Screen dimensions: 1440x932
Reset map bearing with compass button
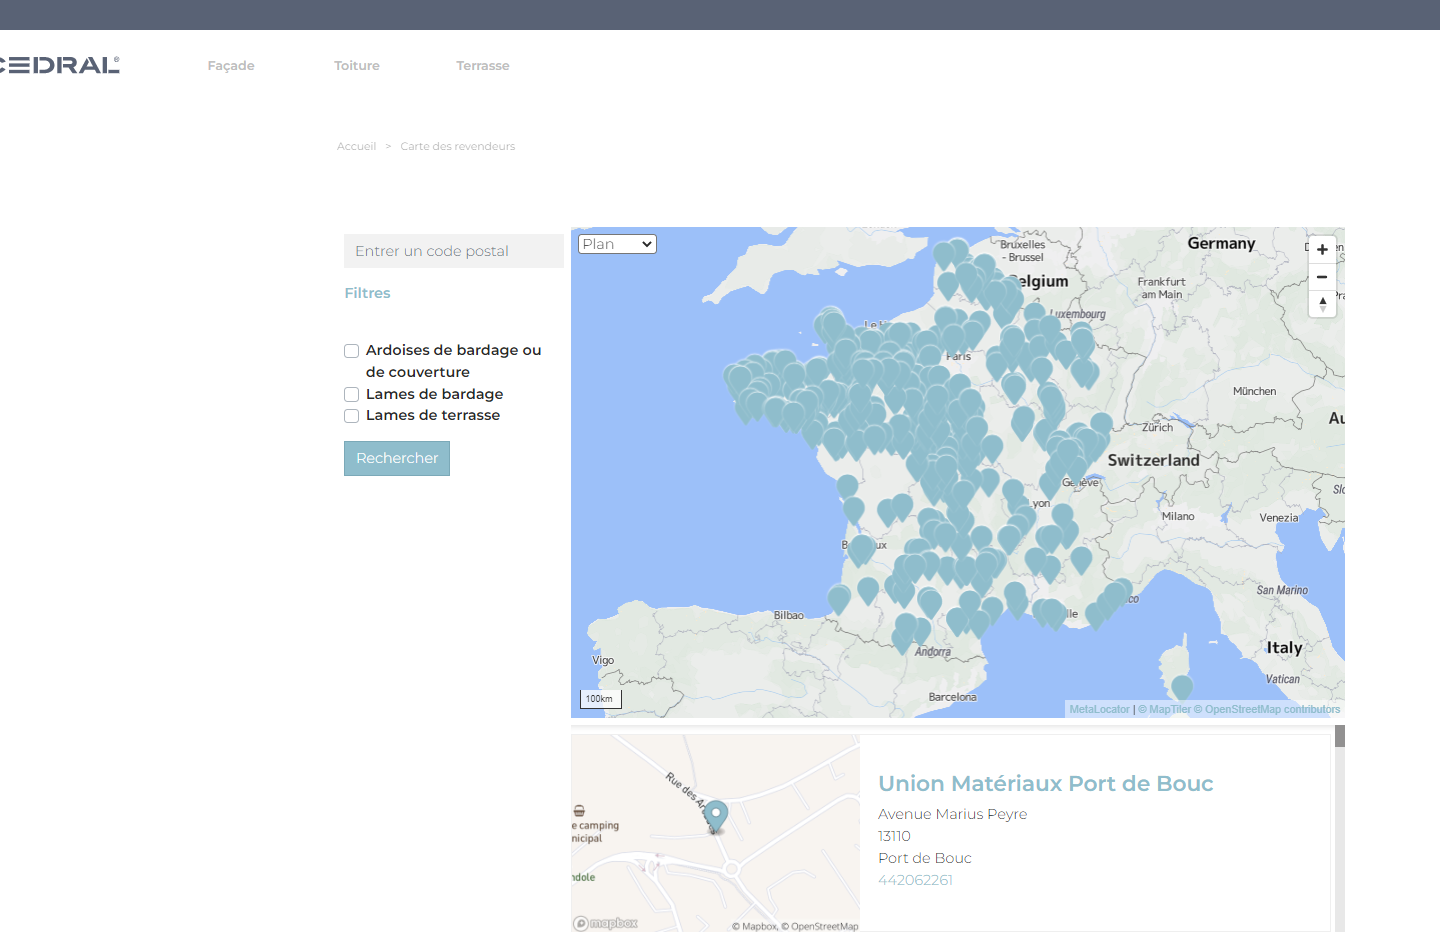point(1322,304)
